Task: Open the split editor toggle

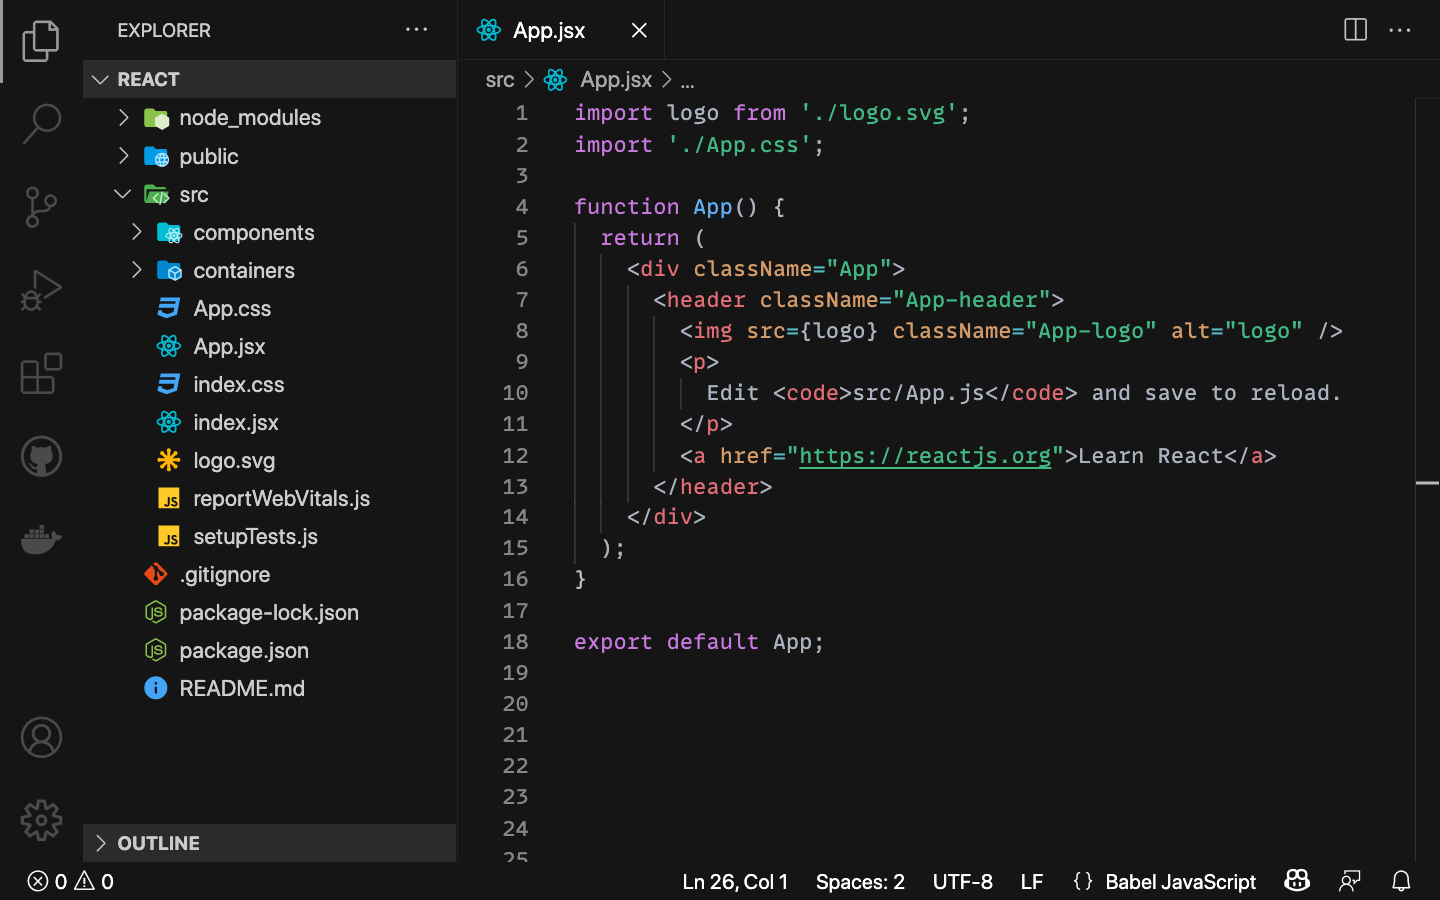Action: pyautogui.click(x=1354, y=30)
